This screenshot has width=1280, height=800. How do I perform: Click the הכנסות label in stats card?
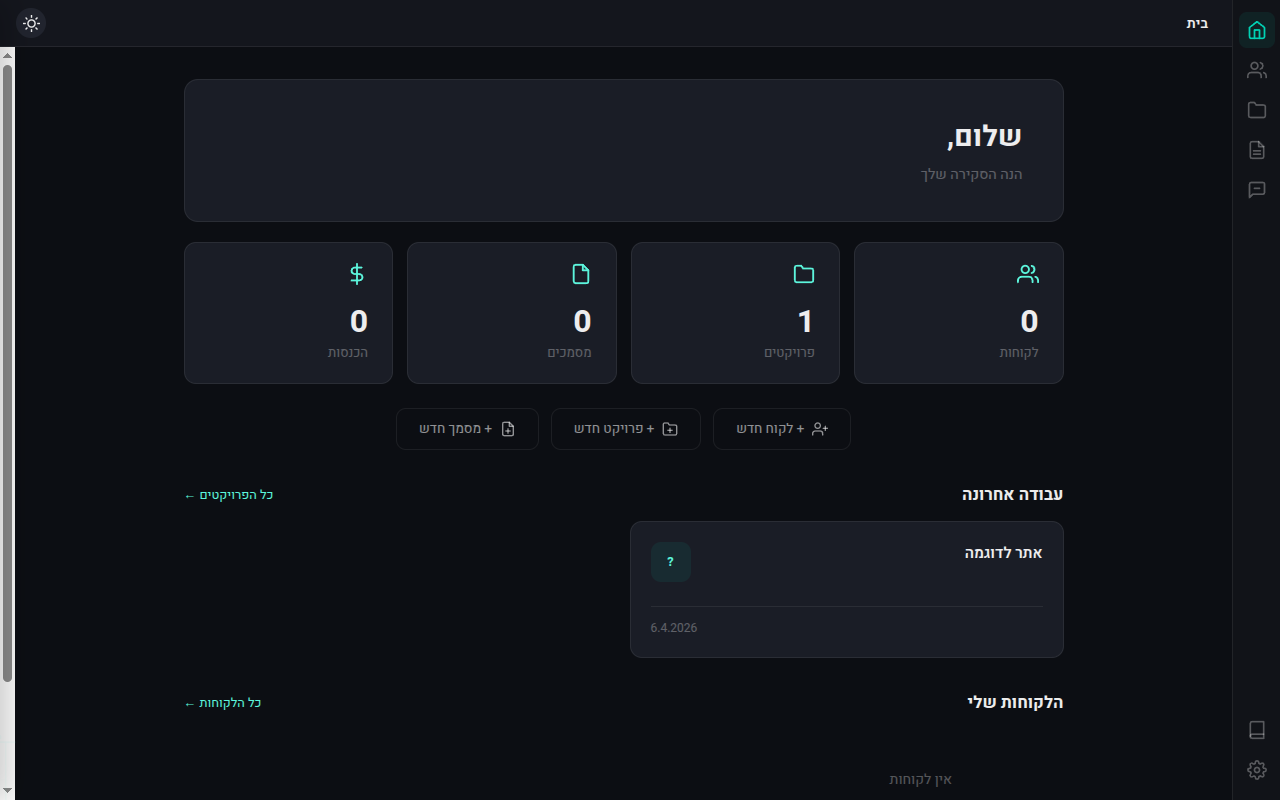tap(348, 352)
